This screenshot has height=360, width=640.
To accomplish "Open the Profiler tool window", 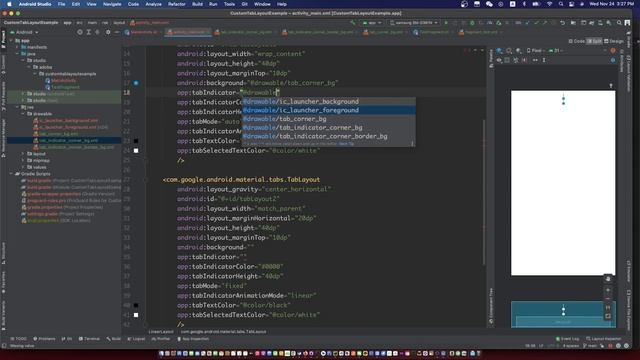I will click(x=161, y=339).
